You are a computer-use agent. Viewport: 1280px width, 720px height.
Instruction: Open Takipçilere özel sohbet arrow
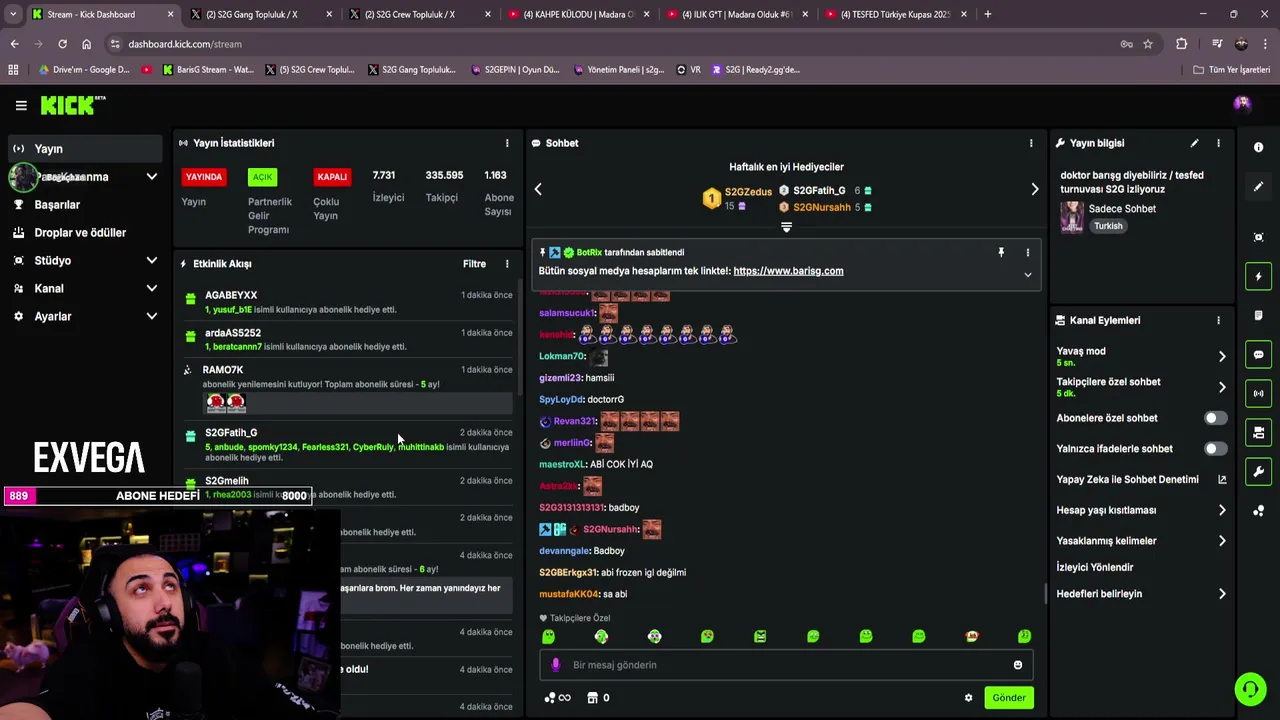tap(1222, 387)
